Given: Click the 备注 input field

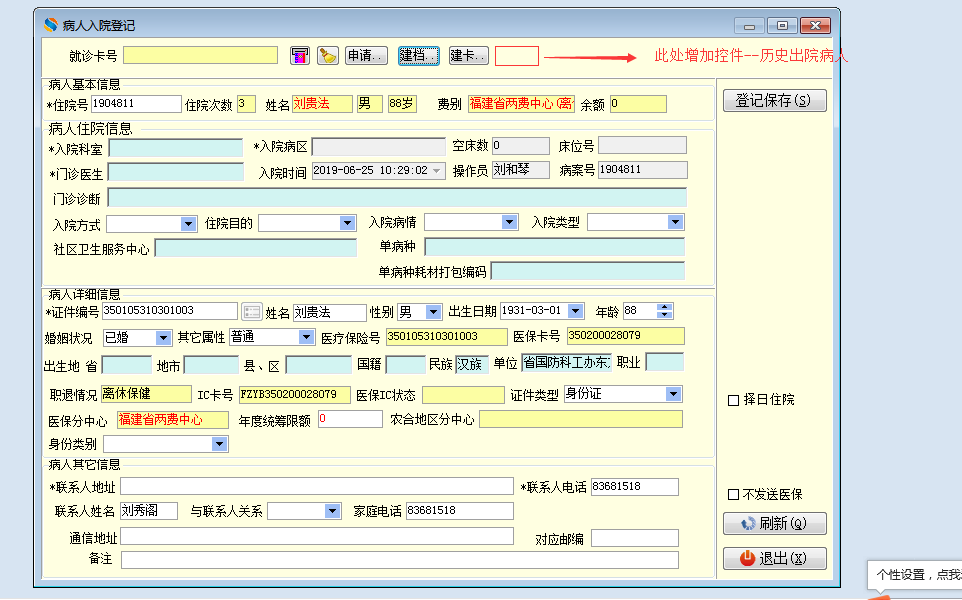Looking at the screenshot, I should [x=399, y=560].
